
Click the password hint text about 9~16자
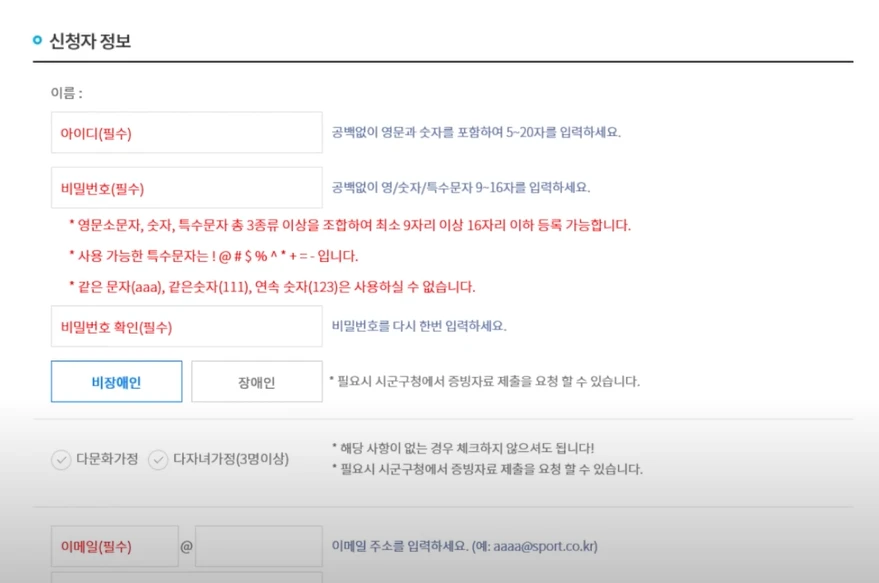[461, 187]
